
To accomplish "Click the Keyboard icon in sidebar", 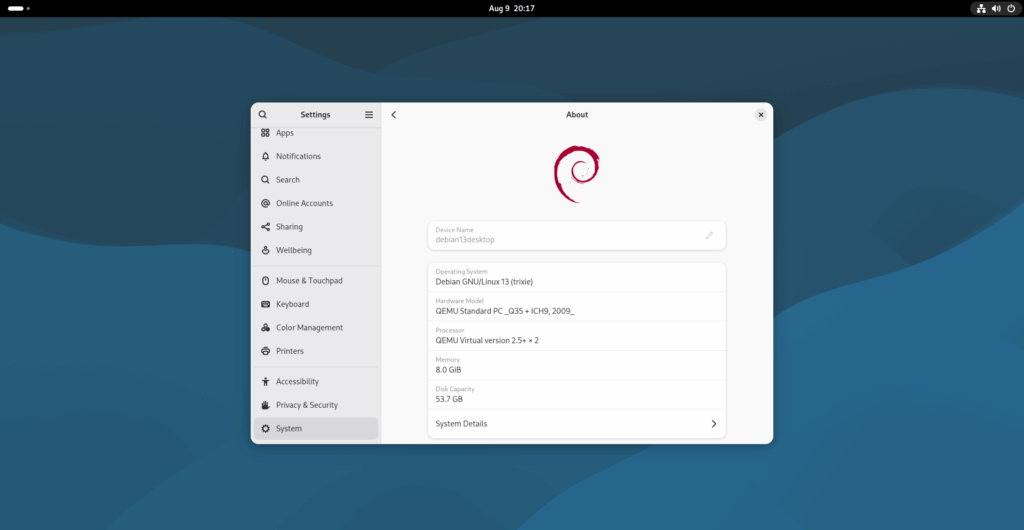I will pos(265,304).
